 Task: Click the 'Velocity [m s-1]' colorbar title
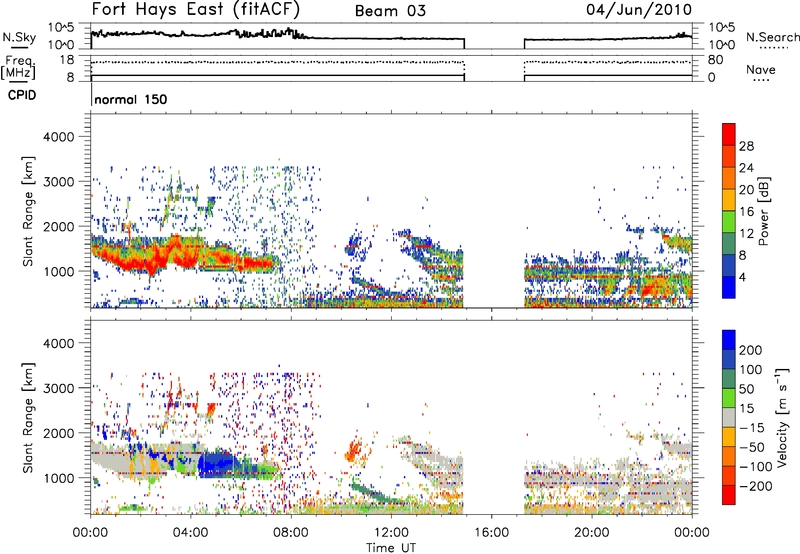click(781, 417)
